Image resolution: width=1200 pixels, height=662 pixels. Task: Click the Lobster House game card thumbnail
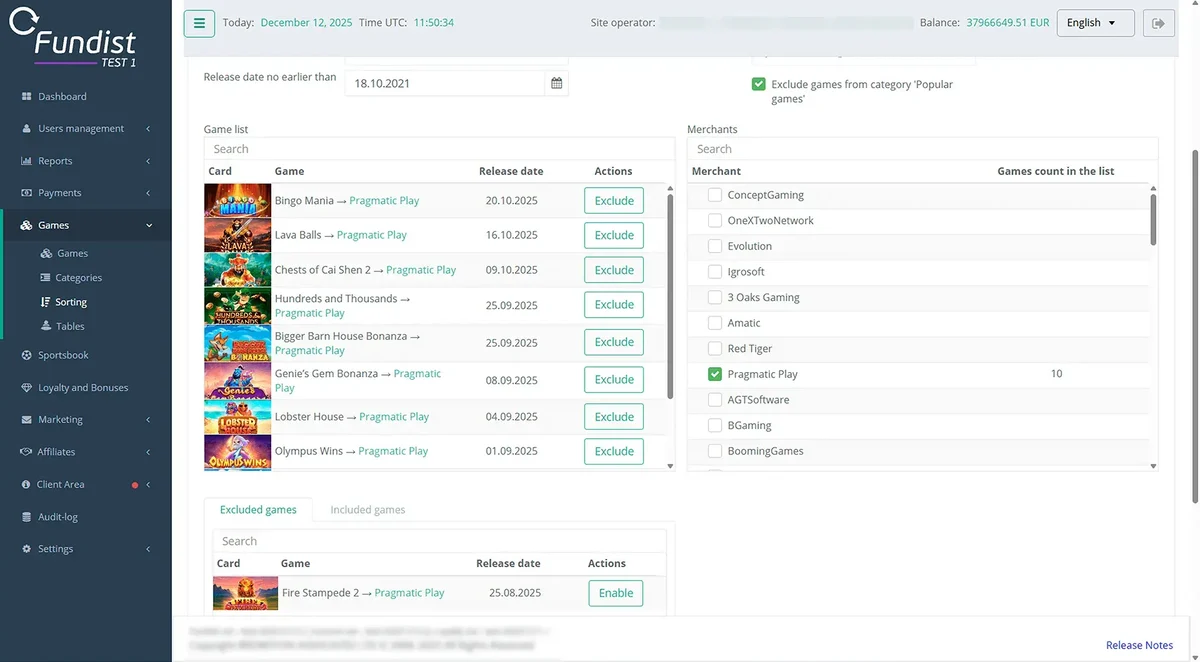(237, 417)
